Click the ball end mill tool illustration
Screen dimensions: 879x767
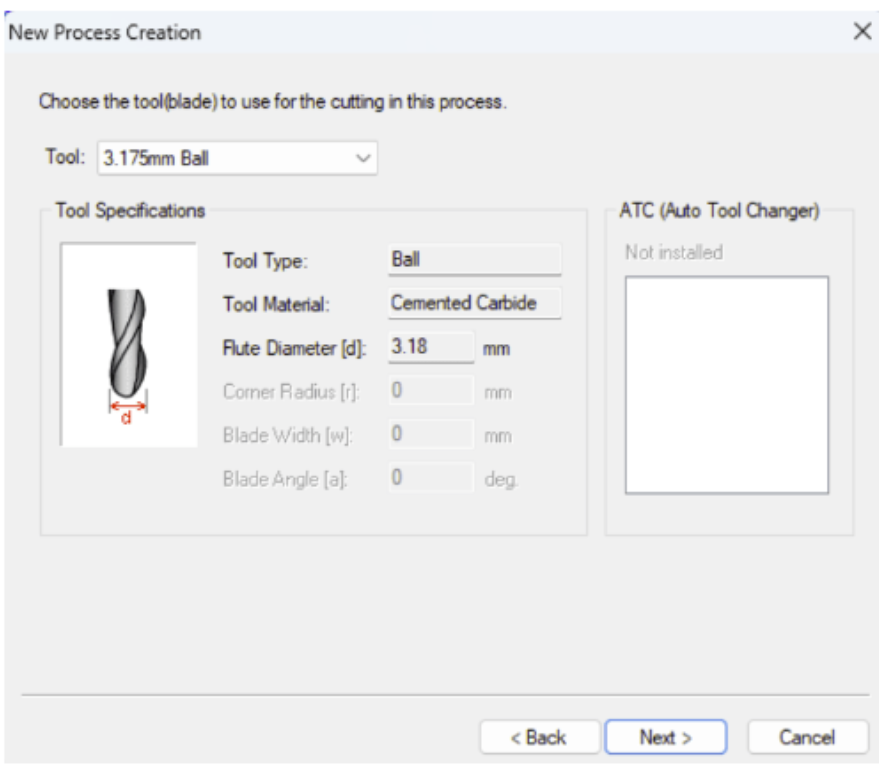click(x=128, y=343)
